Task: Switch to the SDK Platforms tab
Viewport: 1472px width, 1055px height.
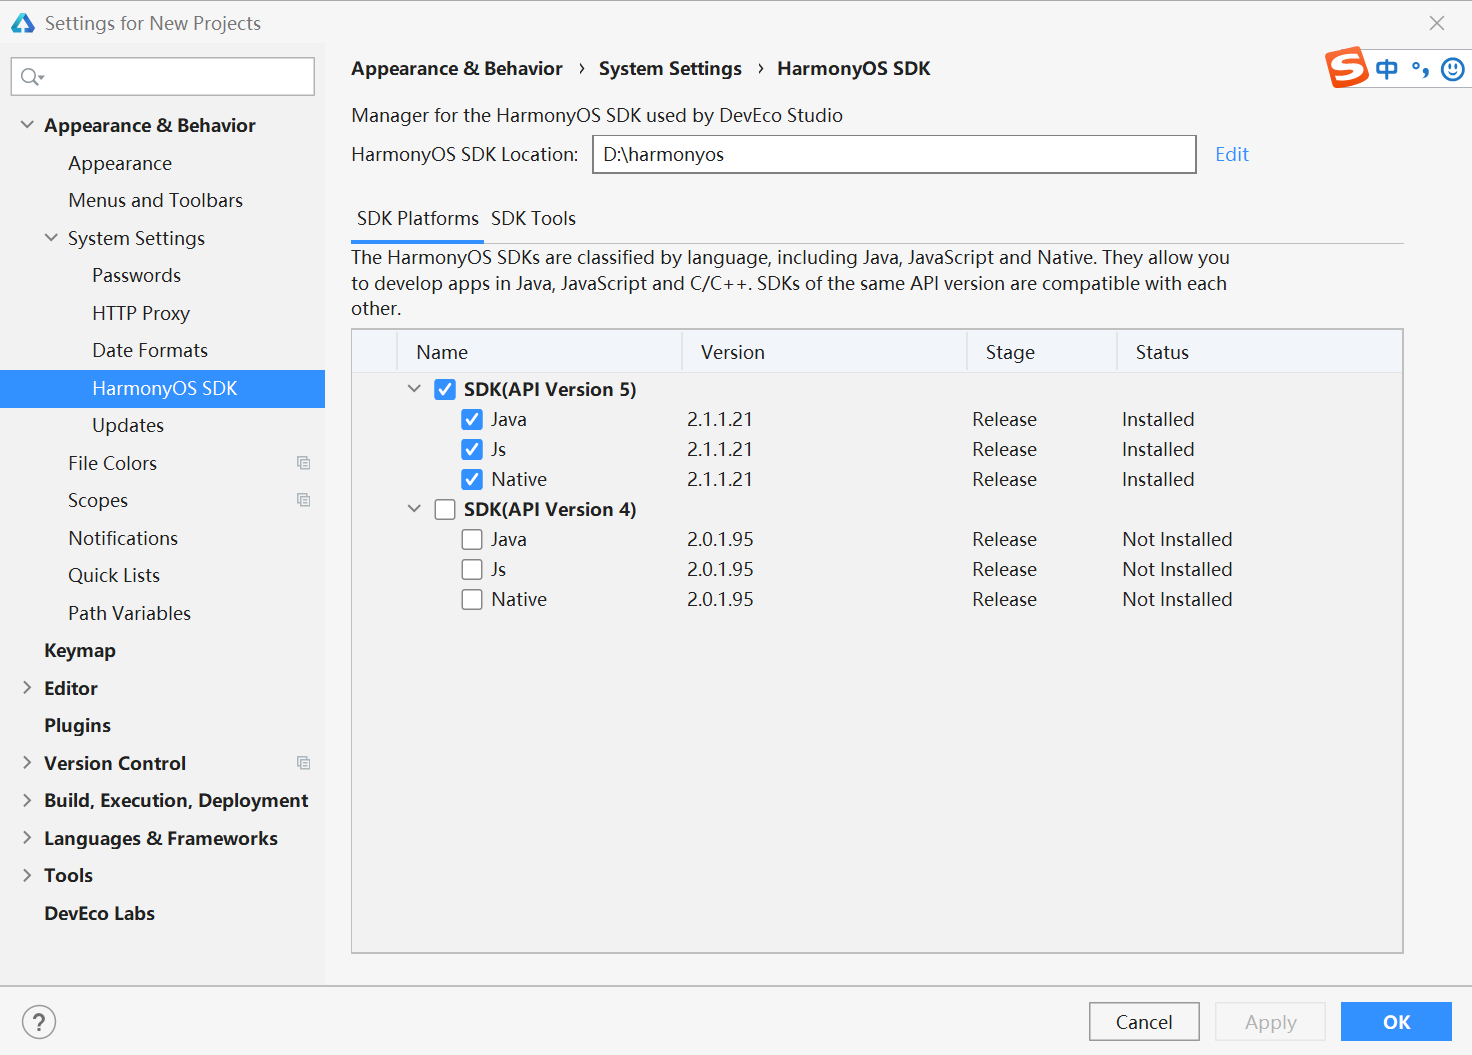Action: tap(418, 218)
